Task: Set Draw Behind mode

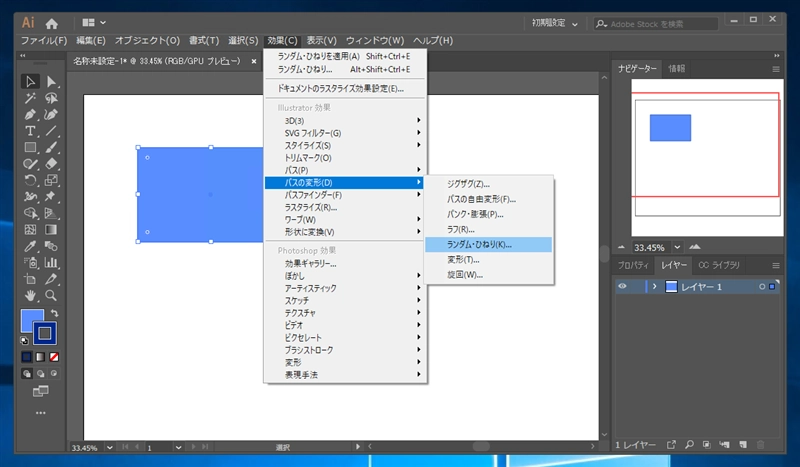Action: (40, 374)
